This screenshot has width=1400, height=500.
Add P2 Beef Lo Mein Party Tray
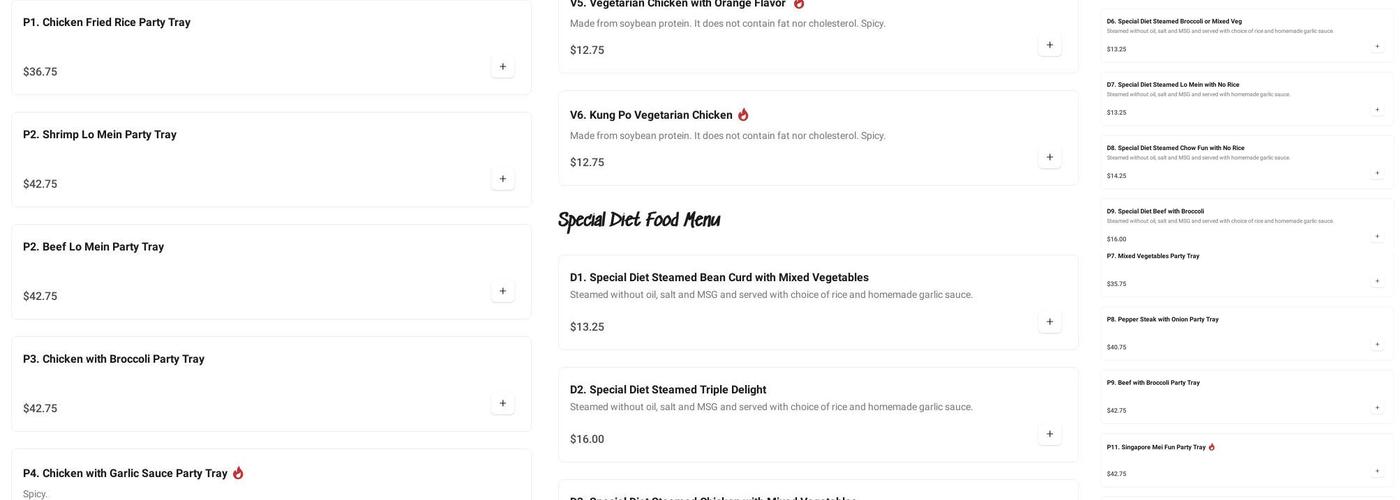503,291
